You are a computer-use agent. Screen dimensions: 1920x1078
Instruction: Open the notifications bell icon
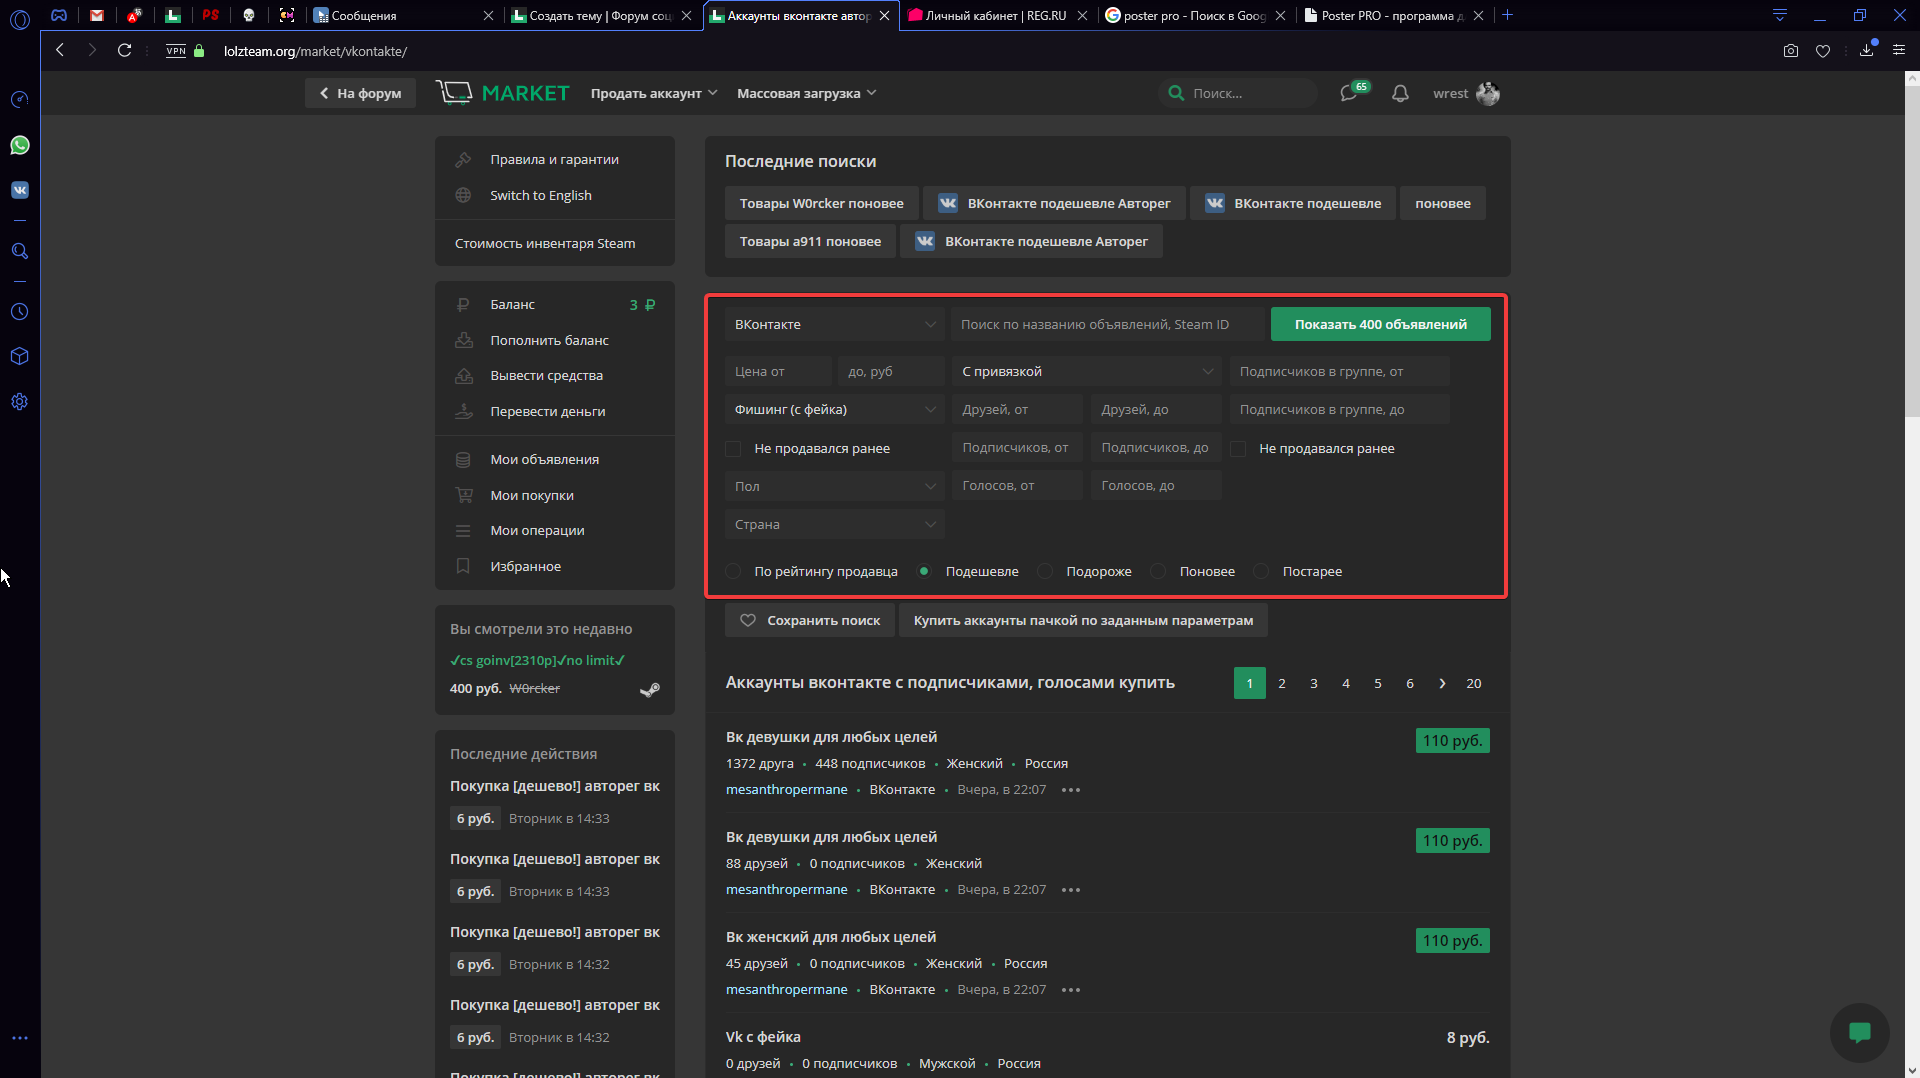click(x=1400, y=93)
